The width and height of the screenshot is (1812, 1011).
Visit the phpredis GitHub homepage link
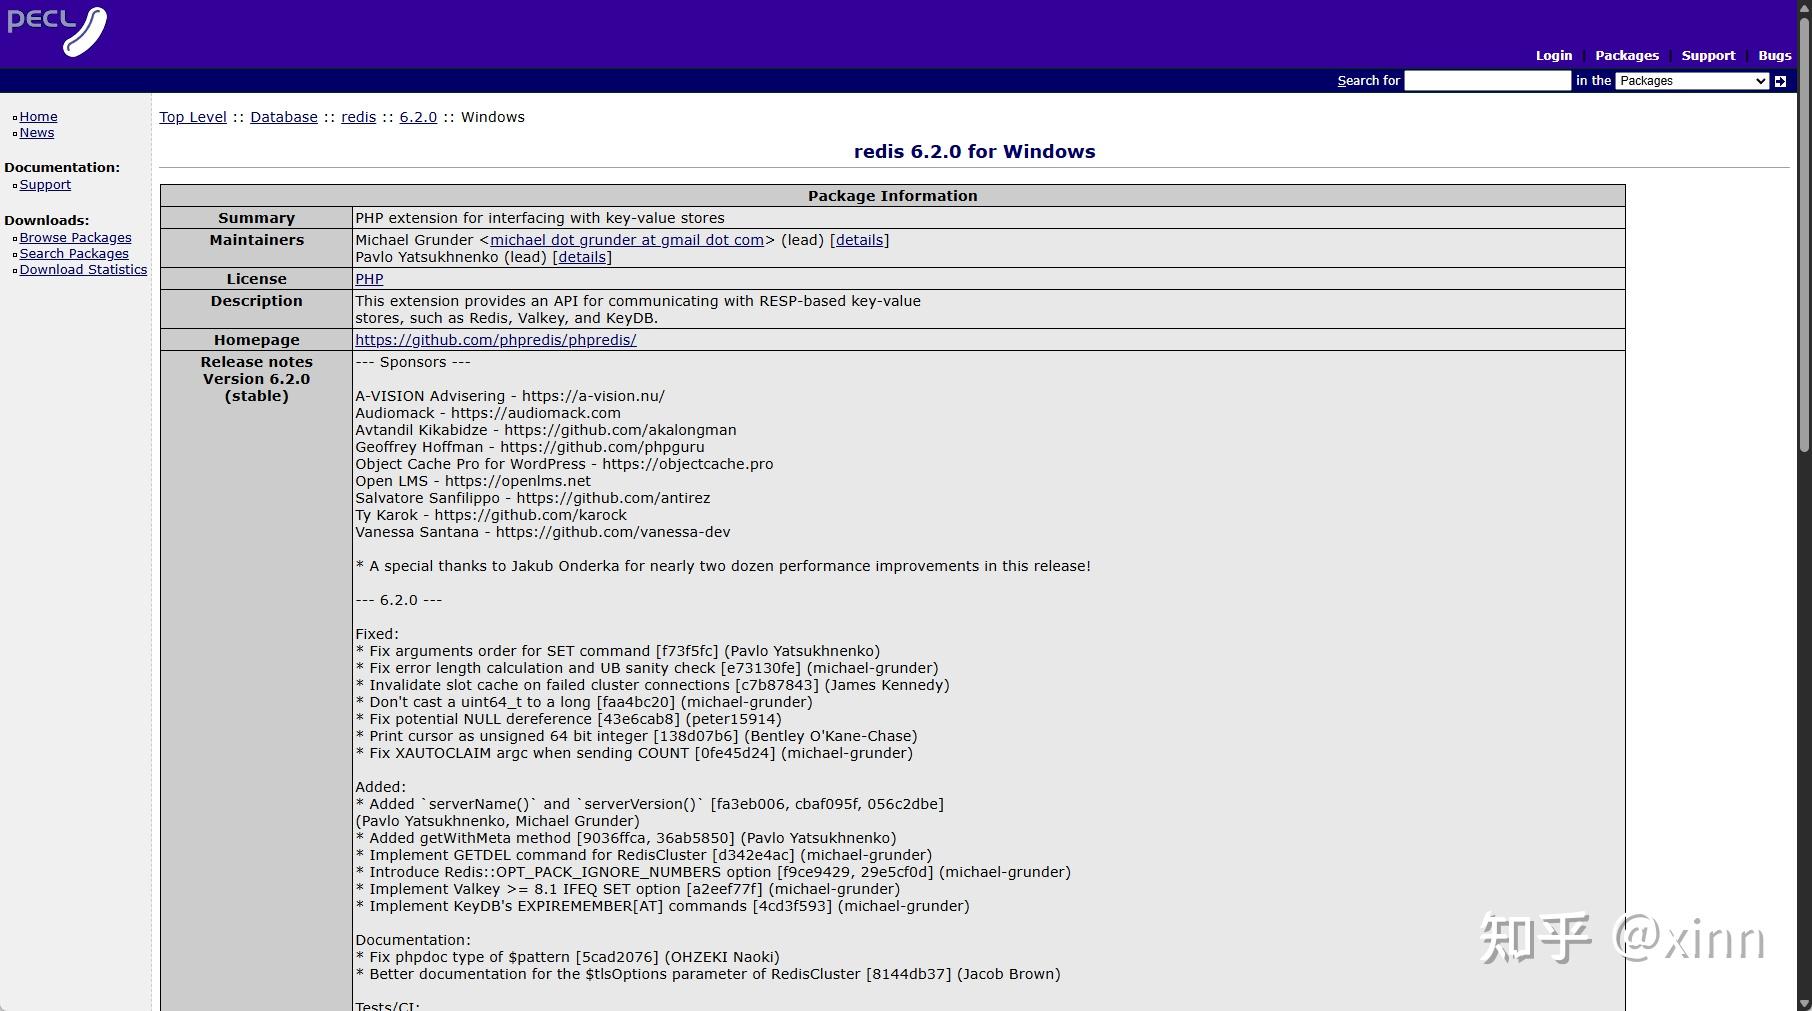(495, 340)
